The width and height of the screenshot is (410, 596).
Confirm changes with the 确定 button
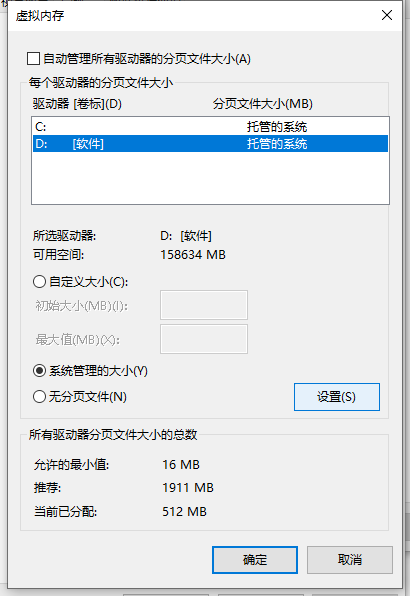(255, 560)
